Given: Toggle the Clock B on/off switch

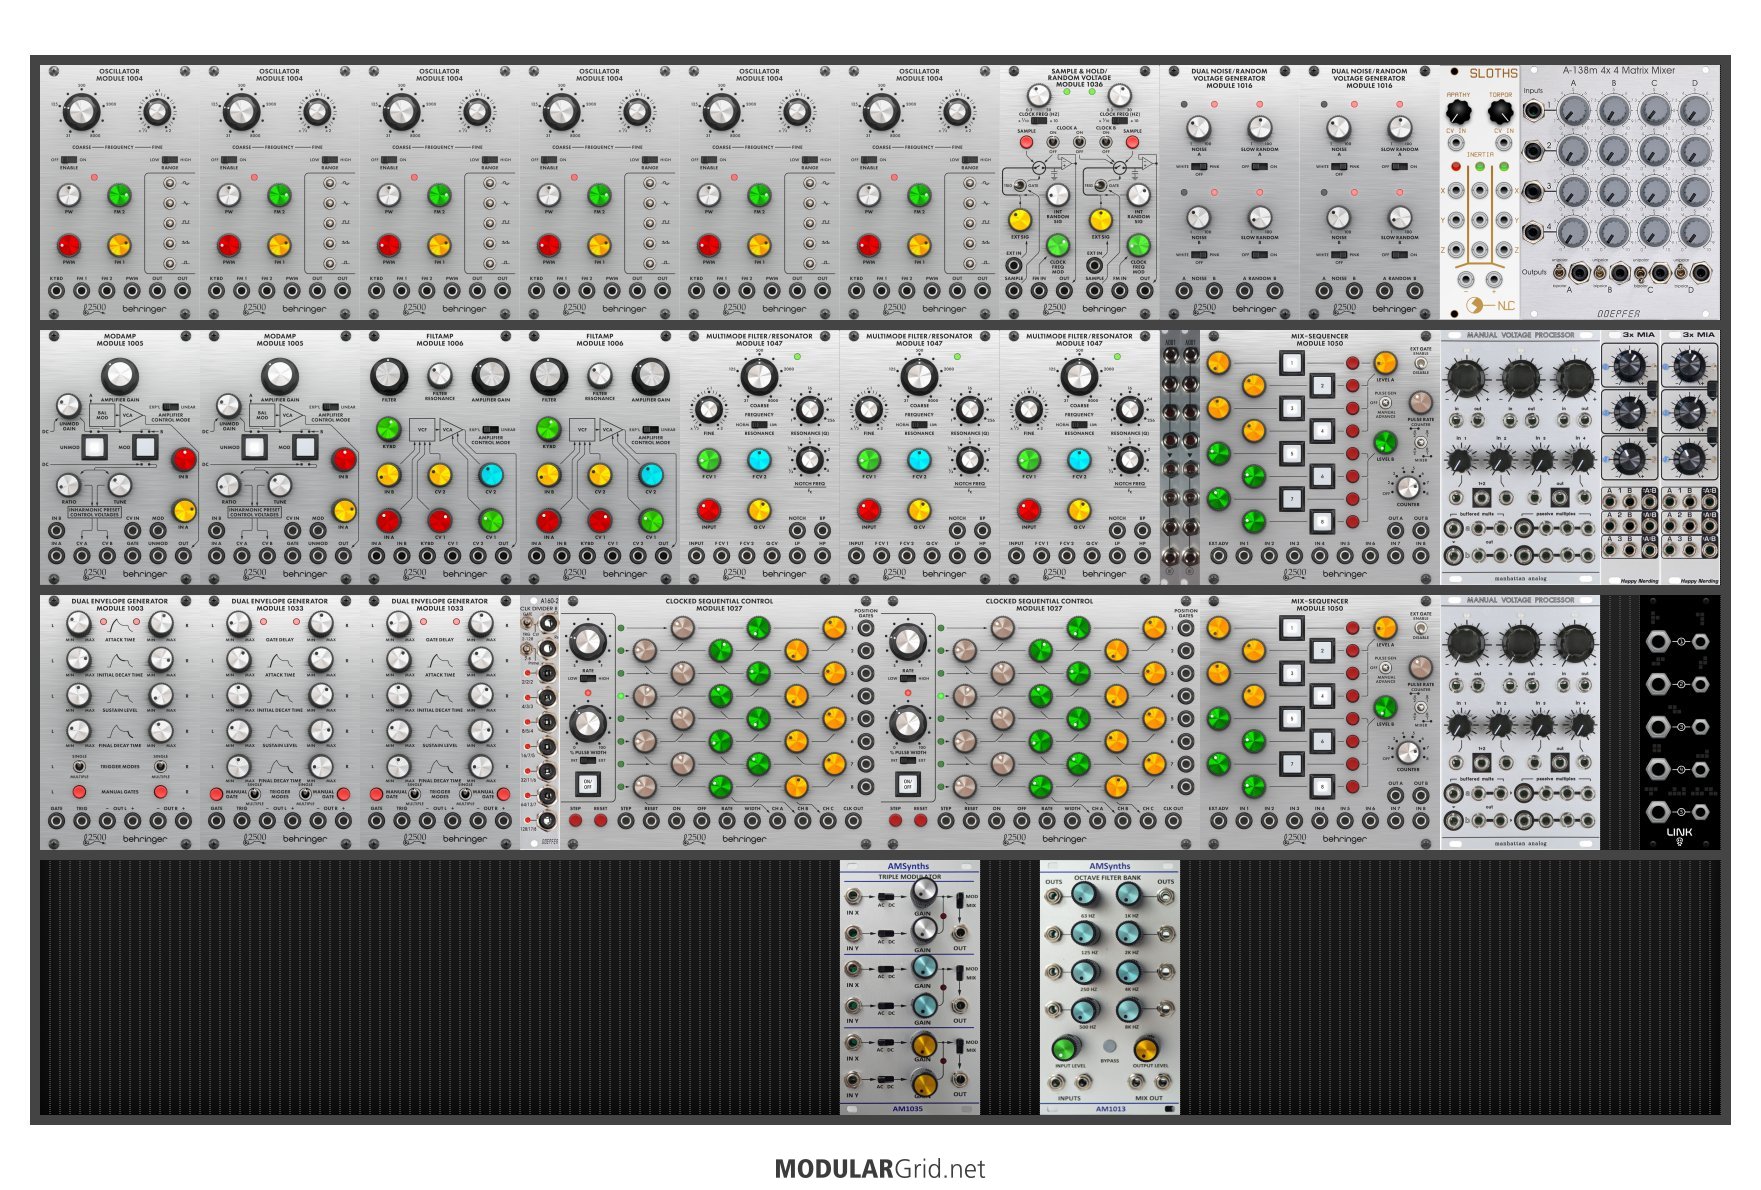Looking at the screenshot, I should pyautogui.click(x=1106, y=140).
